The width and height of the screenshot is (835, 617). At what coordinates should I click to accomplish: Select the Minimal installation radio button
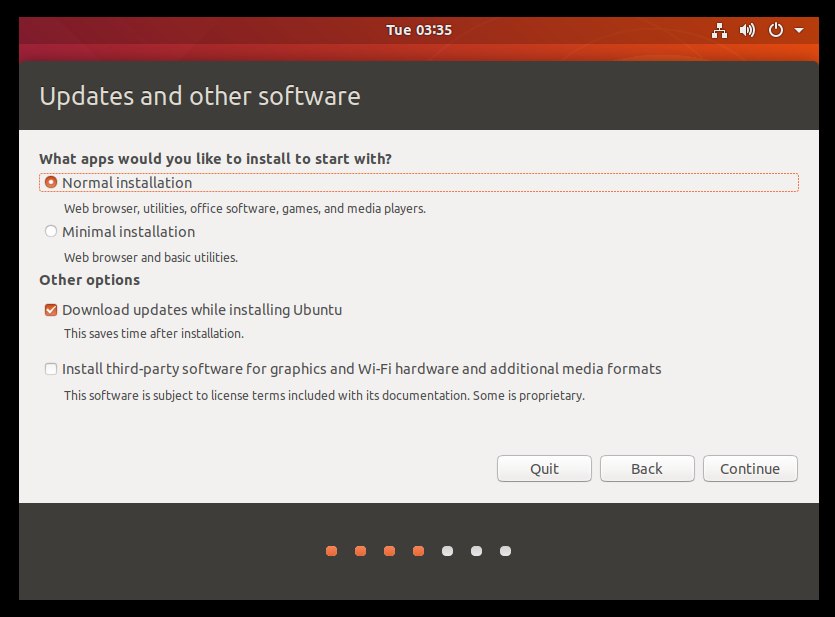tap(51, 231)
